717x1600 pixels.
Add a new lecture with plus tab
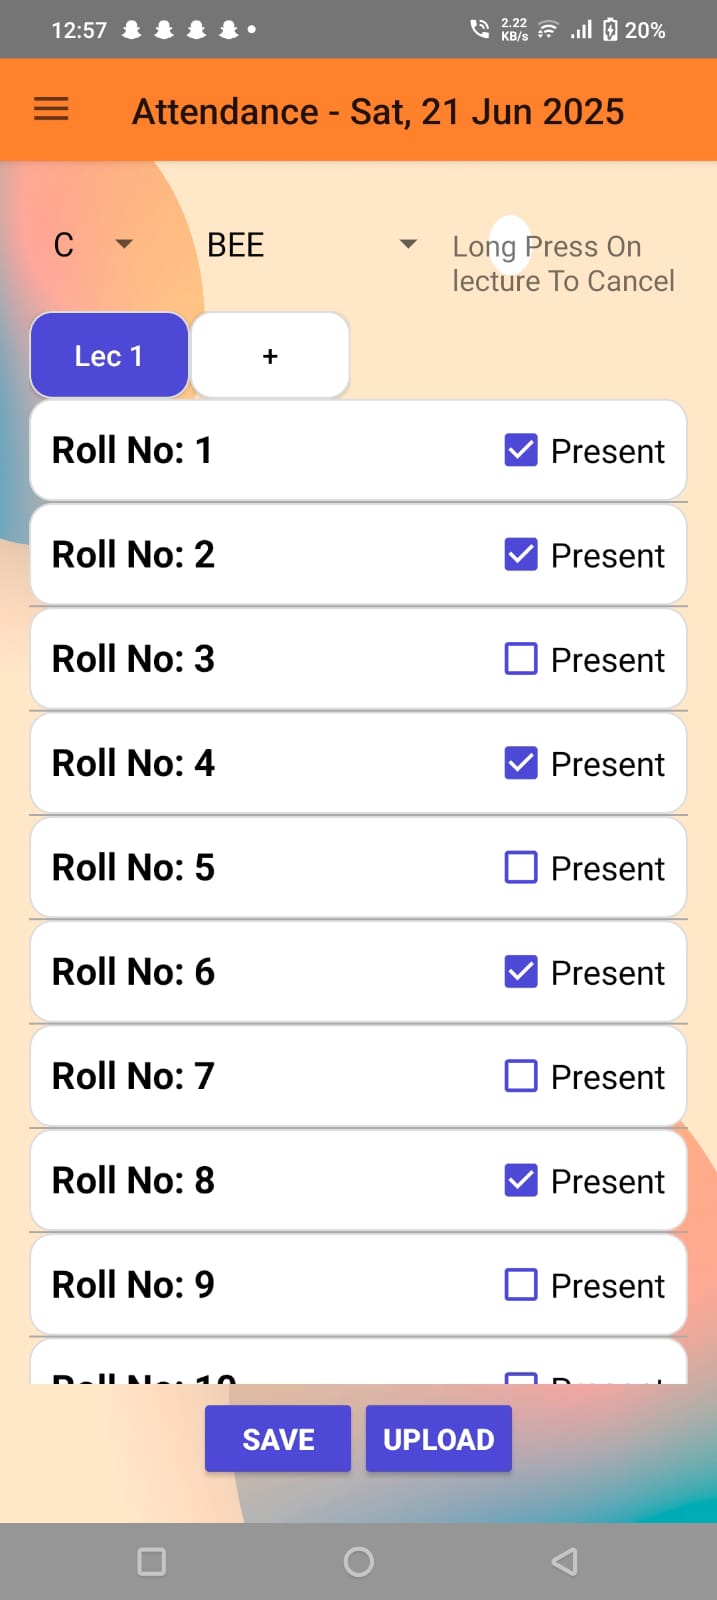(270, 356)
